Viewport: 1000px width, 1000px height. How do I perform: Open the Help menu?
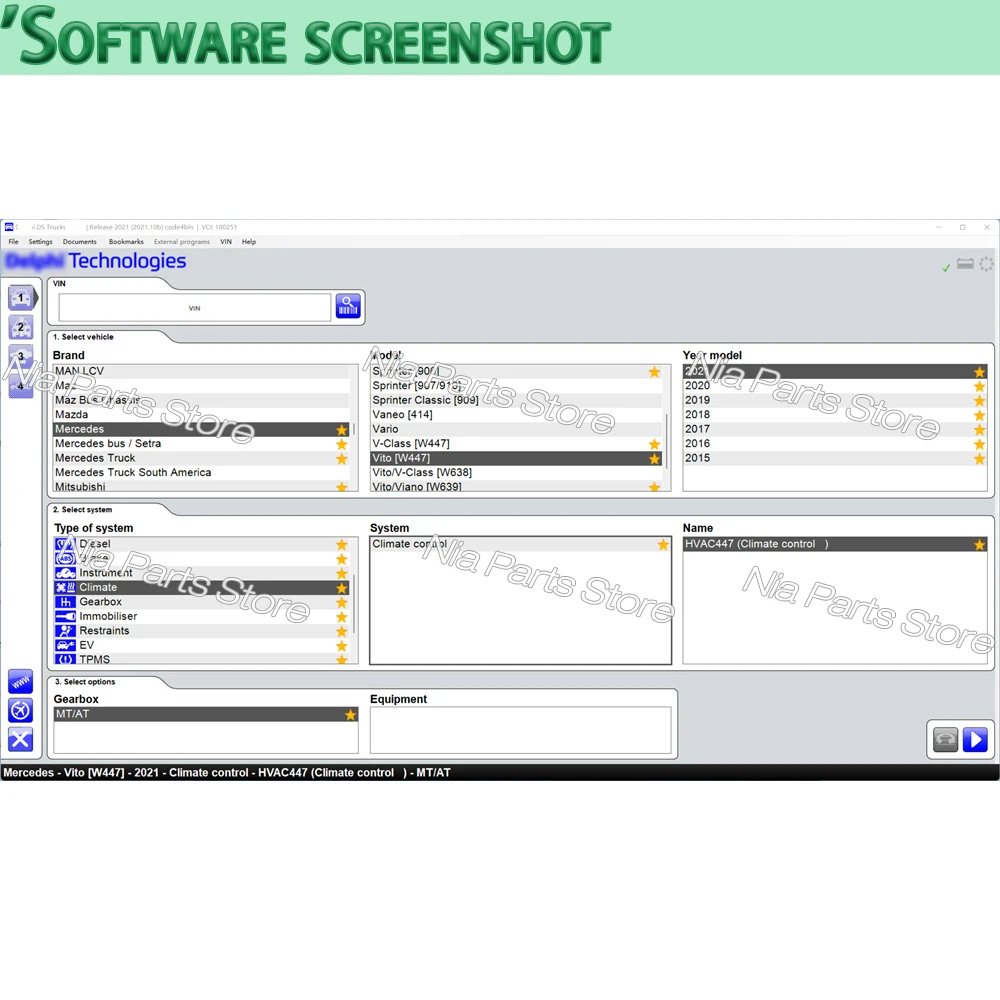pos(249,242)
